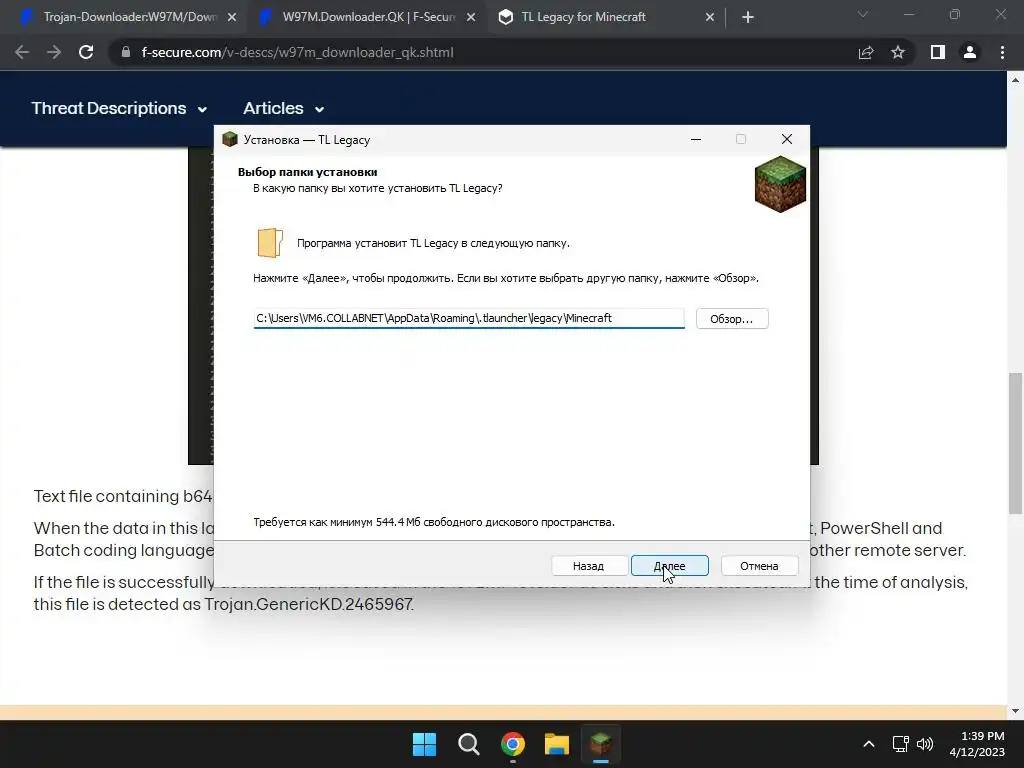Screen dimensions: 1024x768
Task: Close the TL Legacy installer window
Action: click(x=786, y=139)
